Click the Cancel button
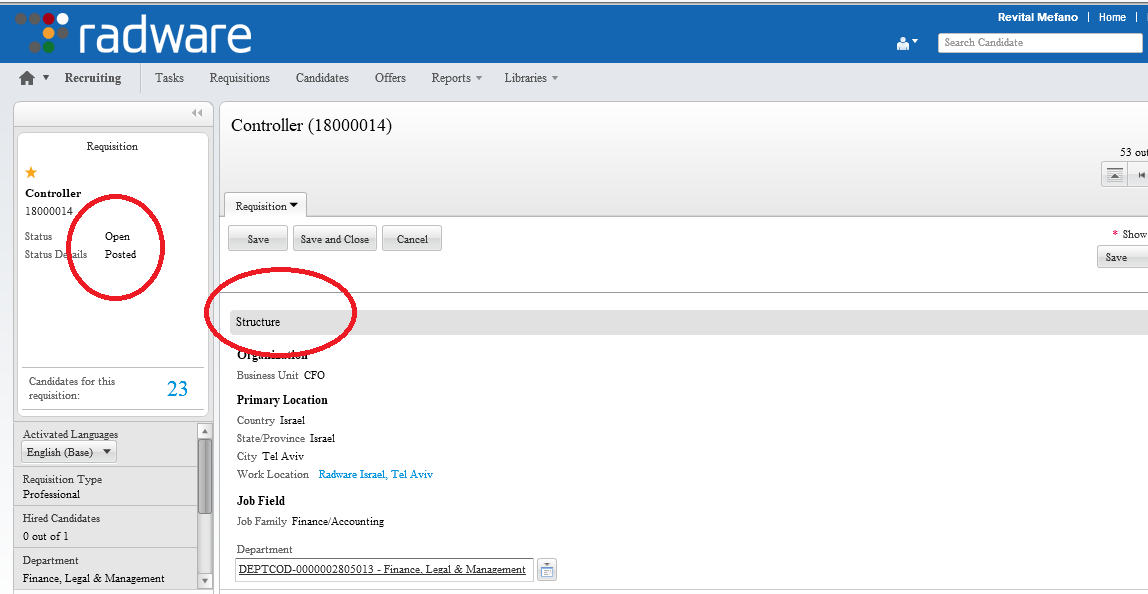This screenshot has width=1148, height=594. coord(411,238)
